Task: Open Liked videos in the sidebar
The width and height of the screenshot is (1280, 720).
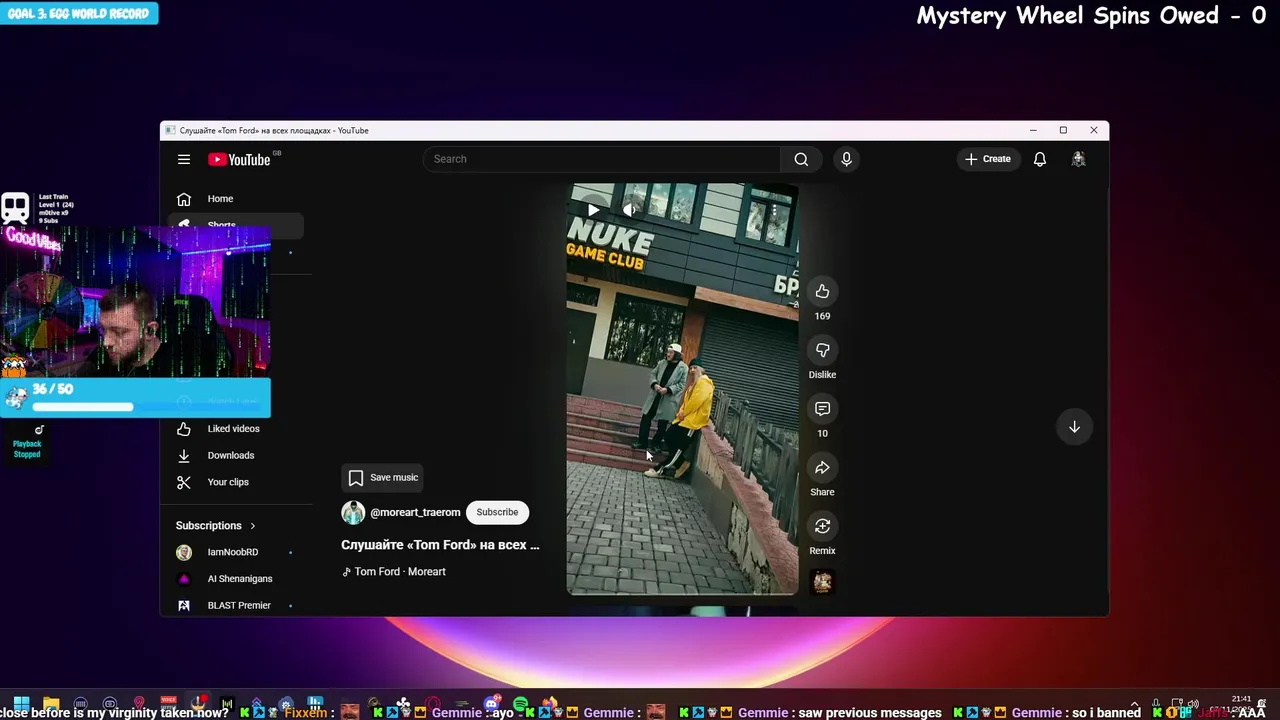Action: coord(236,429)
